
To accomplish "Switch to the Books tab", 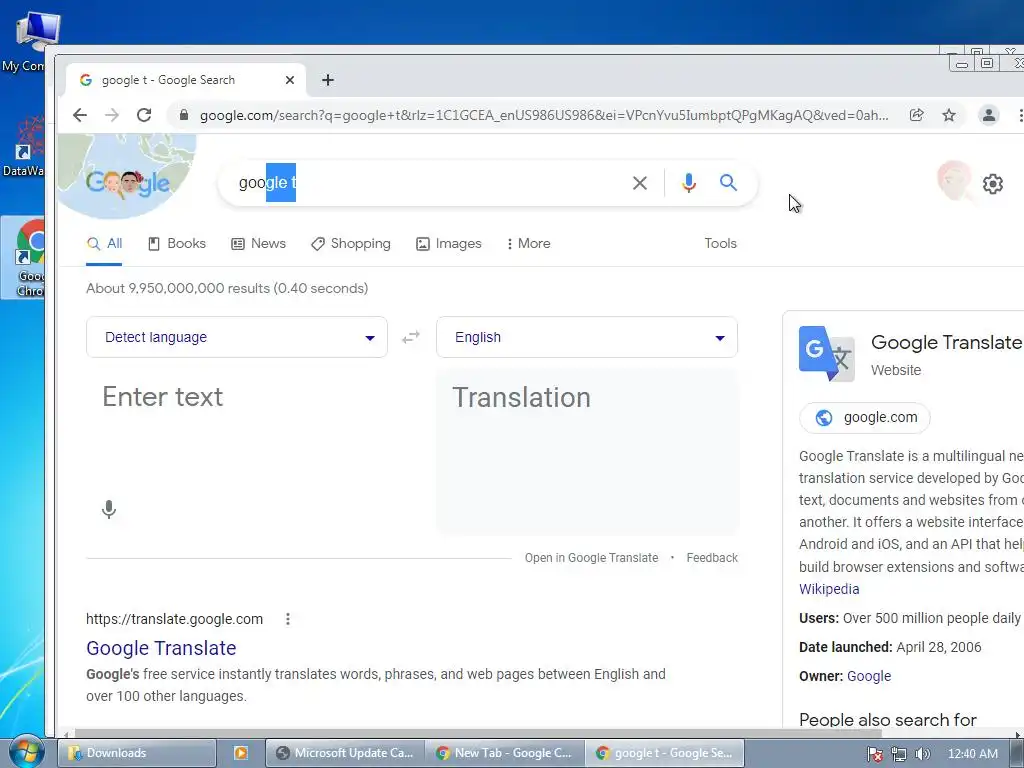I will (x=177, y=244).
